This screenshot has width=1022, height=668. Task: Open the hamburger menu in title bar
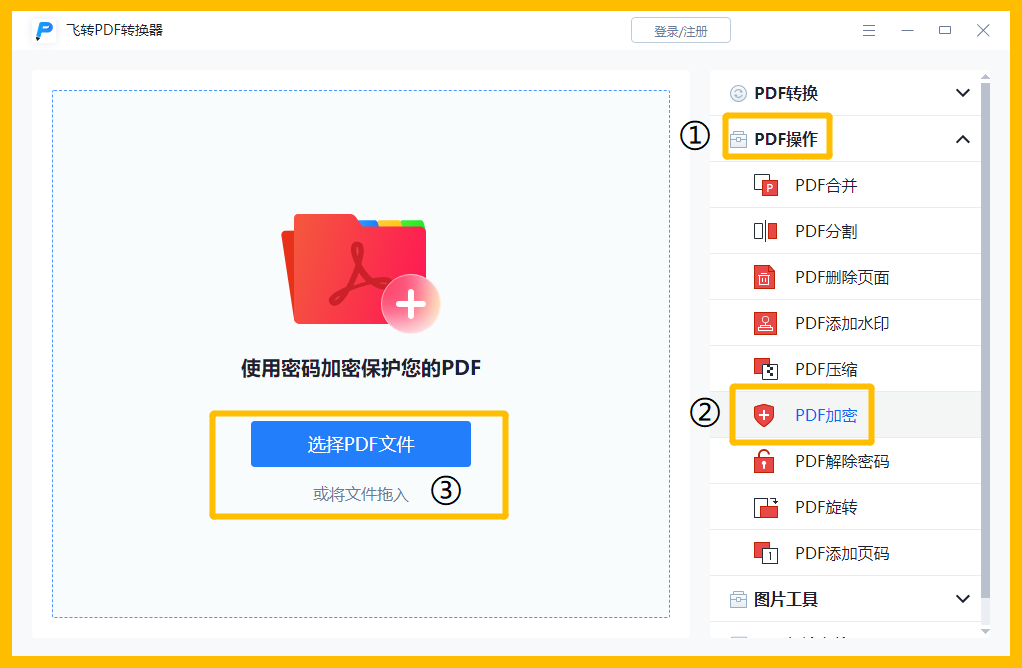point(869,31)
